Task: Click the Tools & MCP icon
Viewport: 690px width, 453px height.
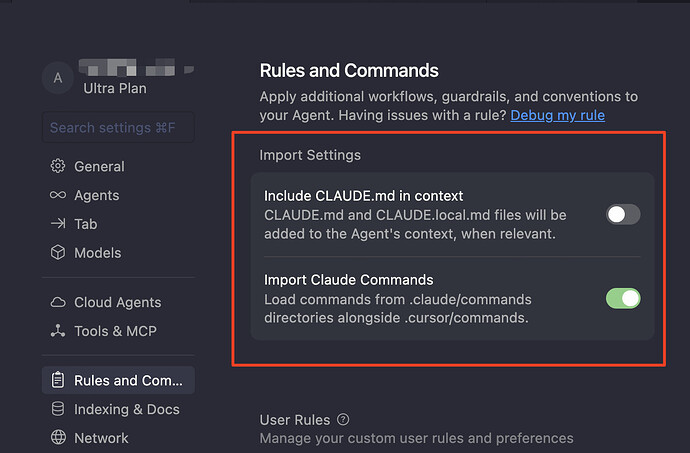Action: [x=58, y=331]
